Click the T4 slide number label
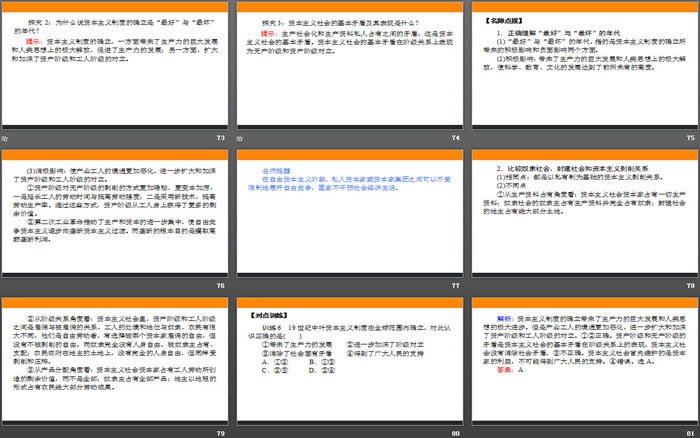 pos(455,137)
